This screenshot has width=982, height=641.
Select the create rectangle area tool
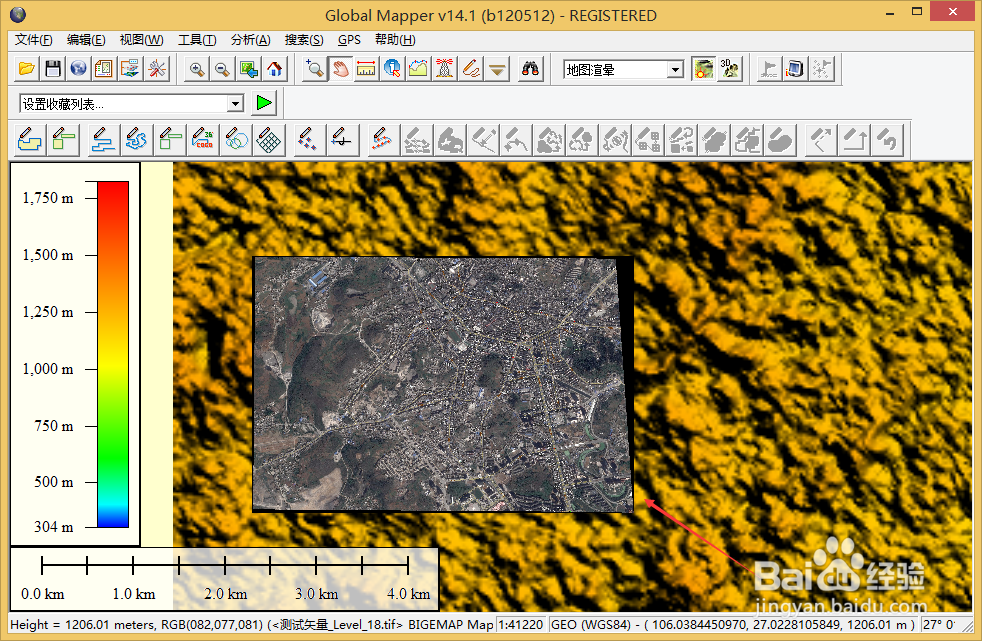click(64, 140)
